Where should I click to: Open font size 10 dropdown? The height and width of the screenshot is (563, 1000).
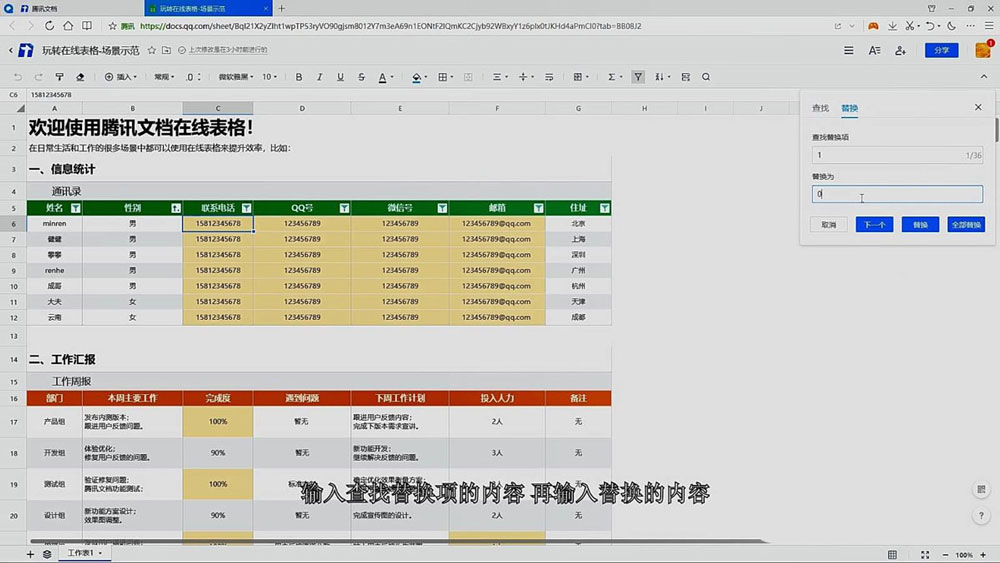270,77
